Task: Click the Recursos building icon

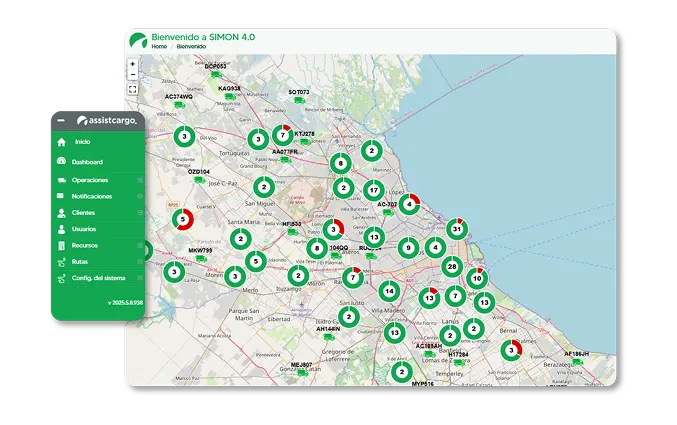Action: 62,245
